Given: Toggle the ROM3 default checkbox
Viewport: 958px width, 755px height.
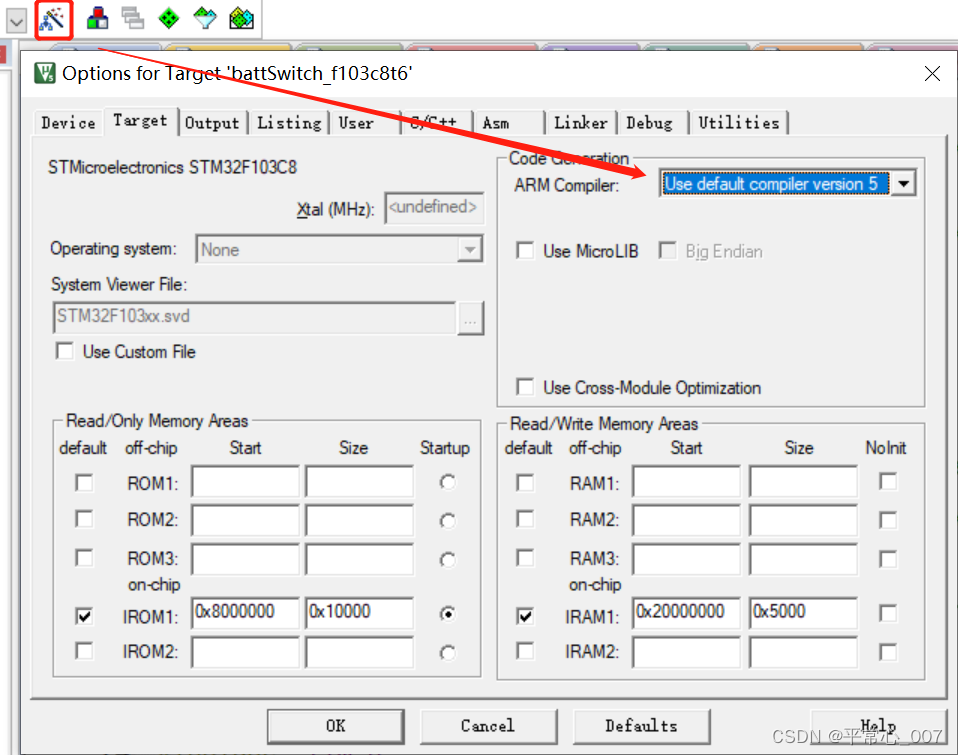Looking at the screenshot, I should [x=84, y=558].
